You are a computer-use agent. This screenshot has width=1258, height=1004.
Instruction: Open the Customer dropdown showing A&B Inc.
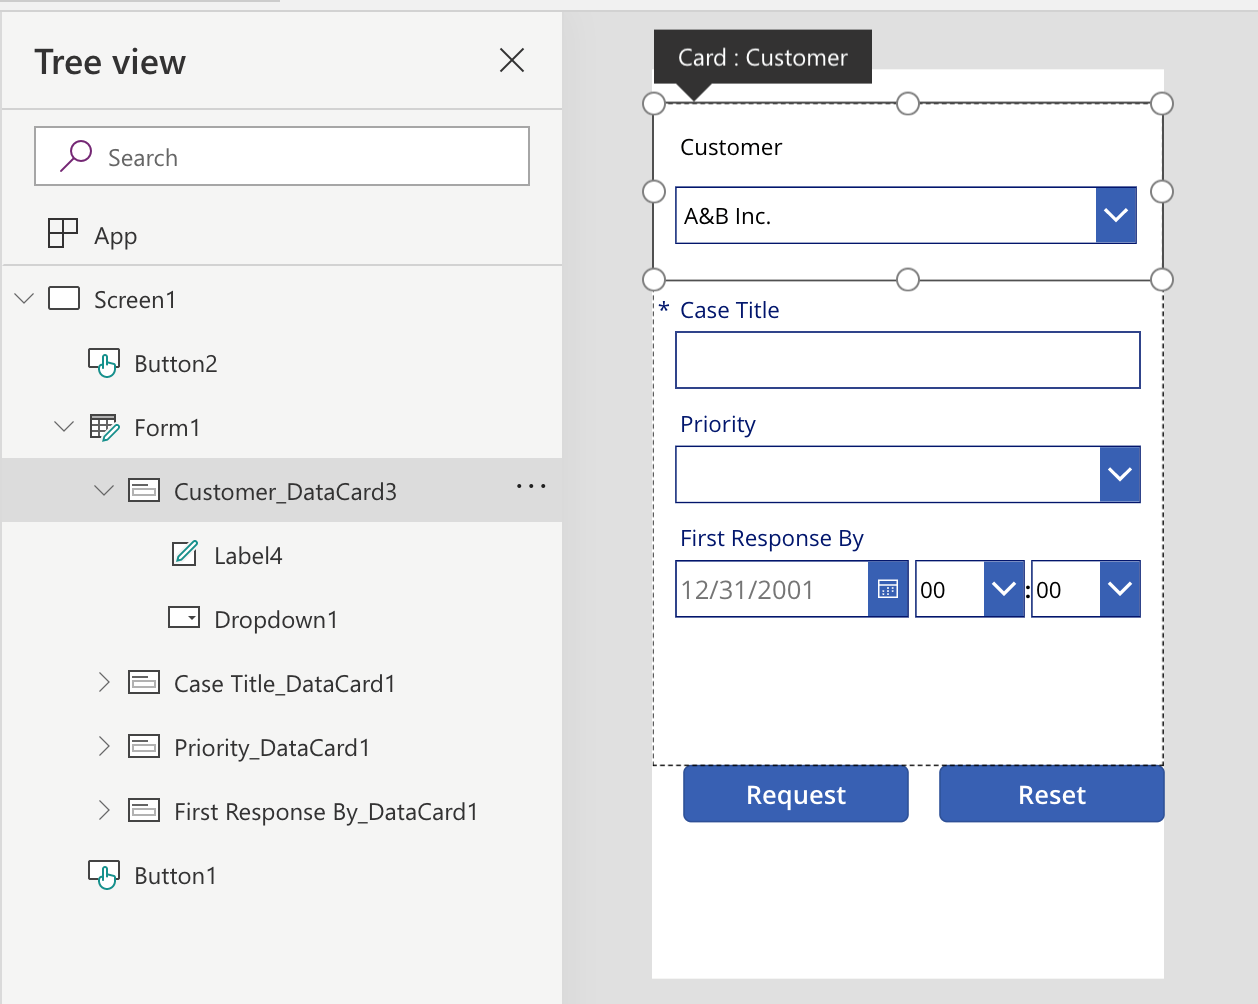[x=1116, y=215]
